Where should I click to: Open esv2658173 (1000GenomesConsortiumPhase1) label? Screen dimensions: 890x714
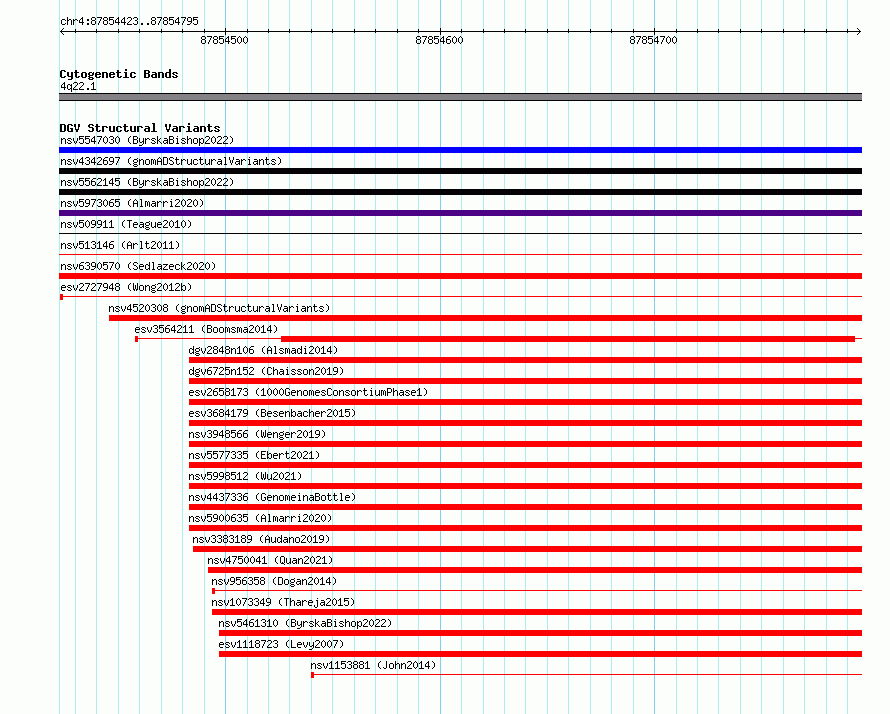click(308, 392)
